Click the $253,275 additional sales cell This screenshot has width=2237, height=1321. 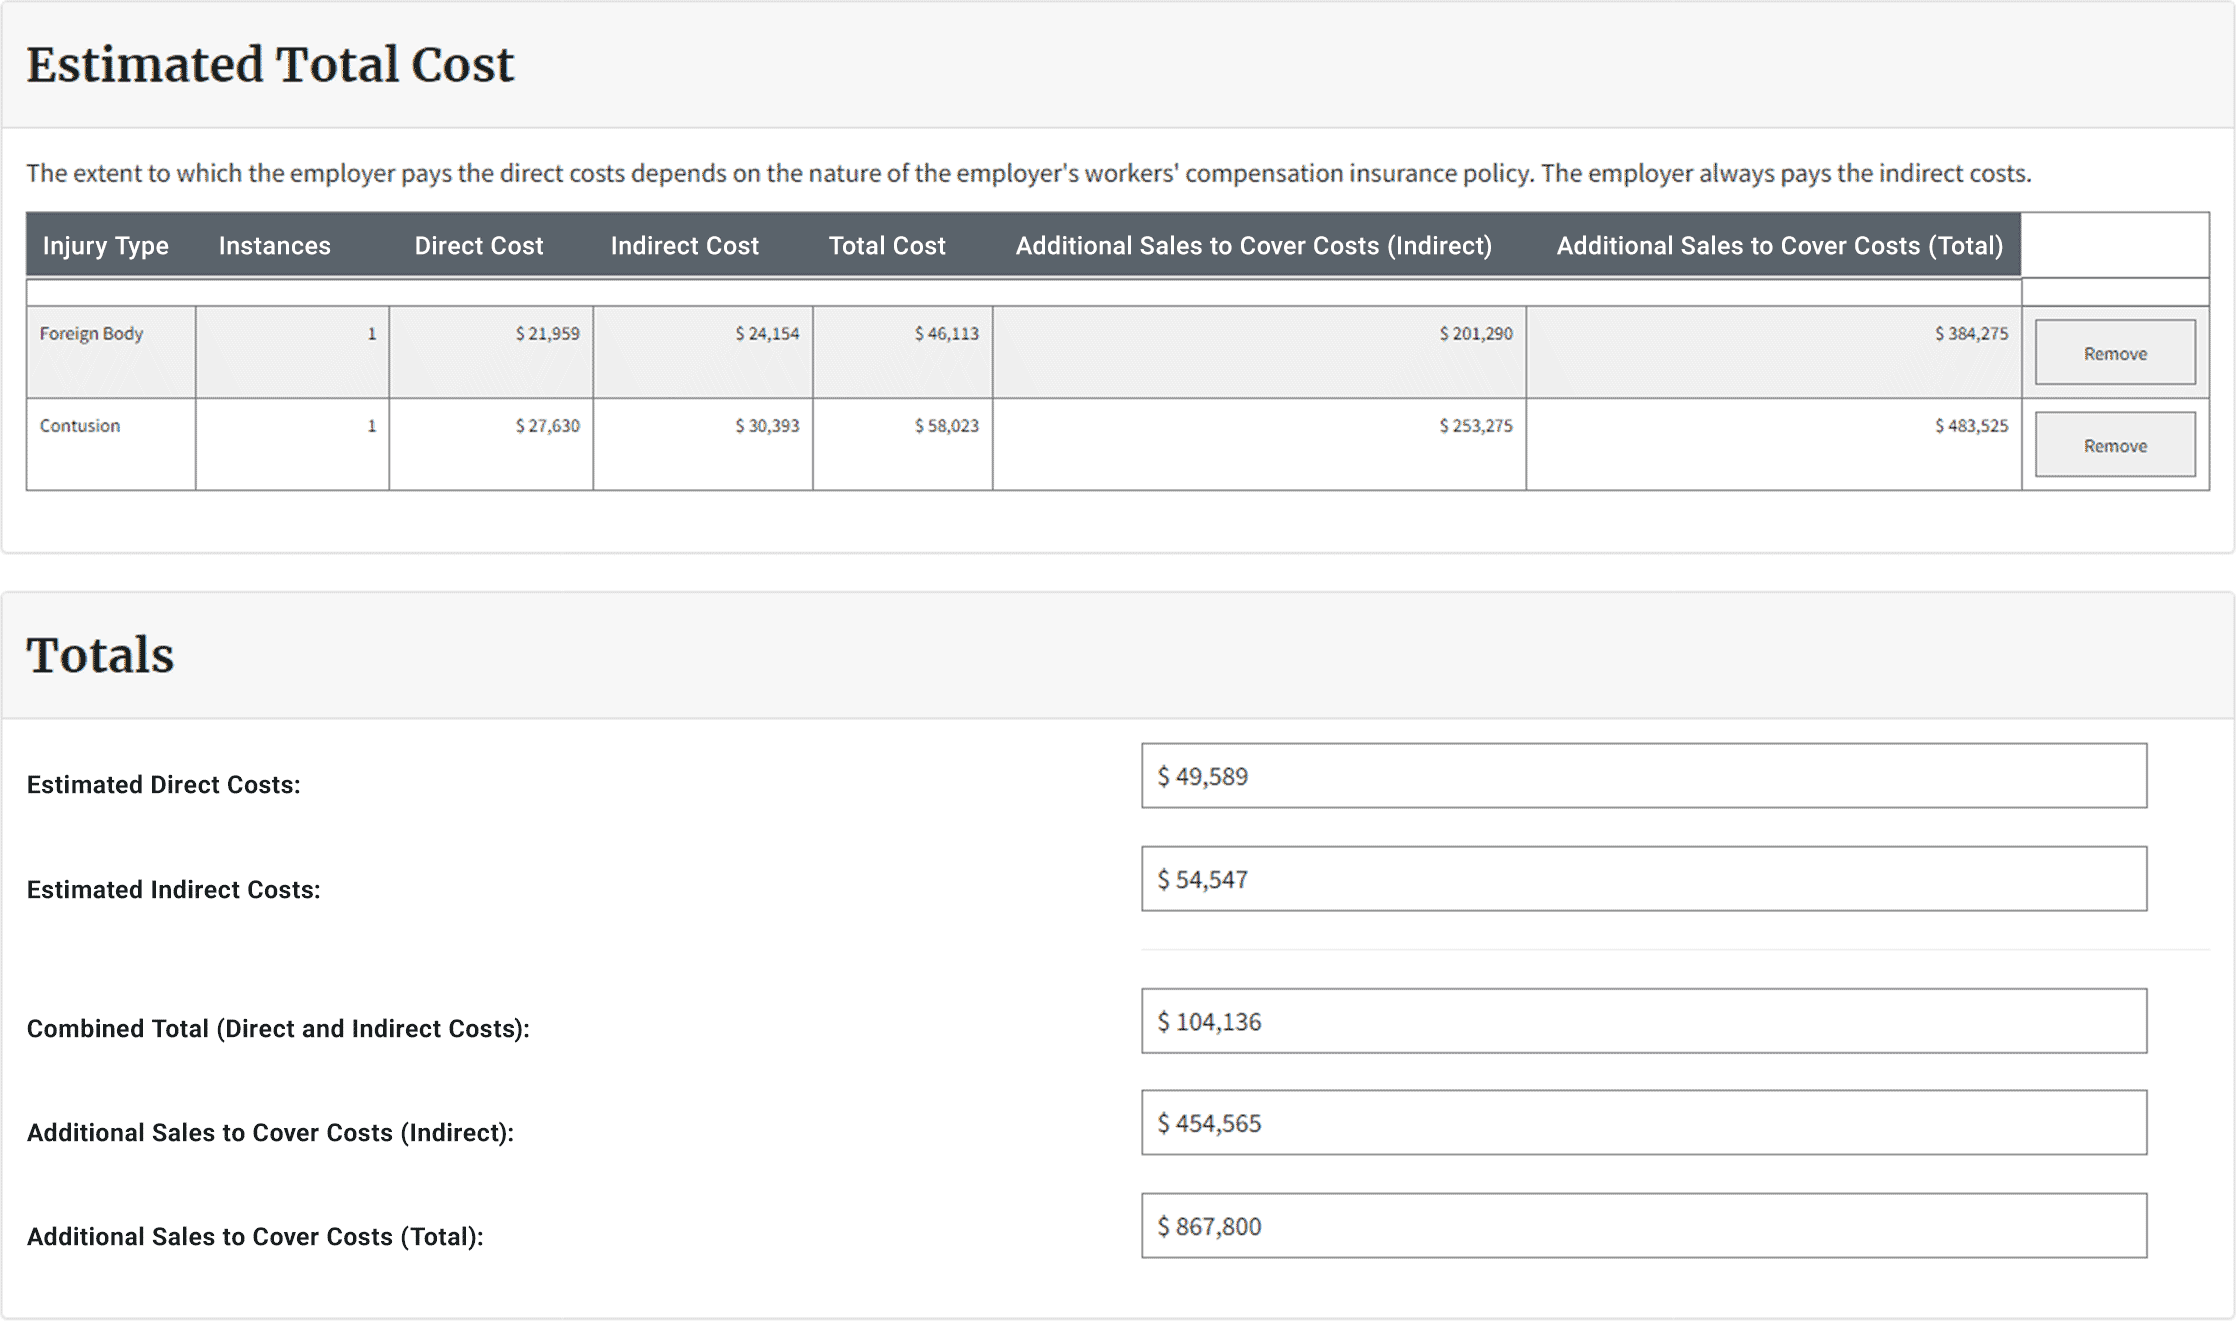click(x=1260, y=444)
